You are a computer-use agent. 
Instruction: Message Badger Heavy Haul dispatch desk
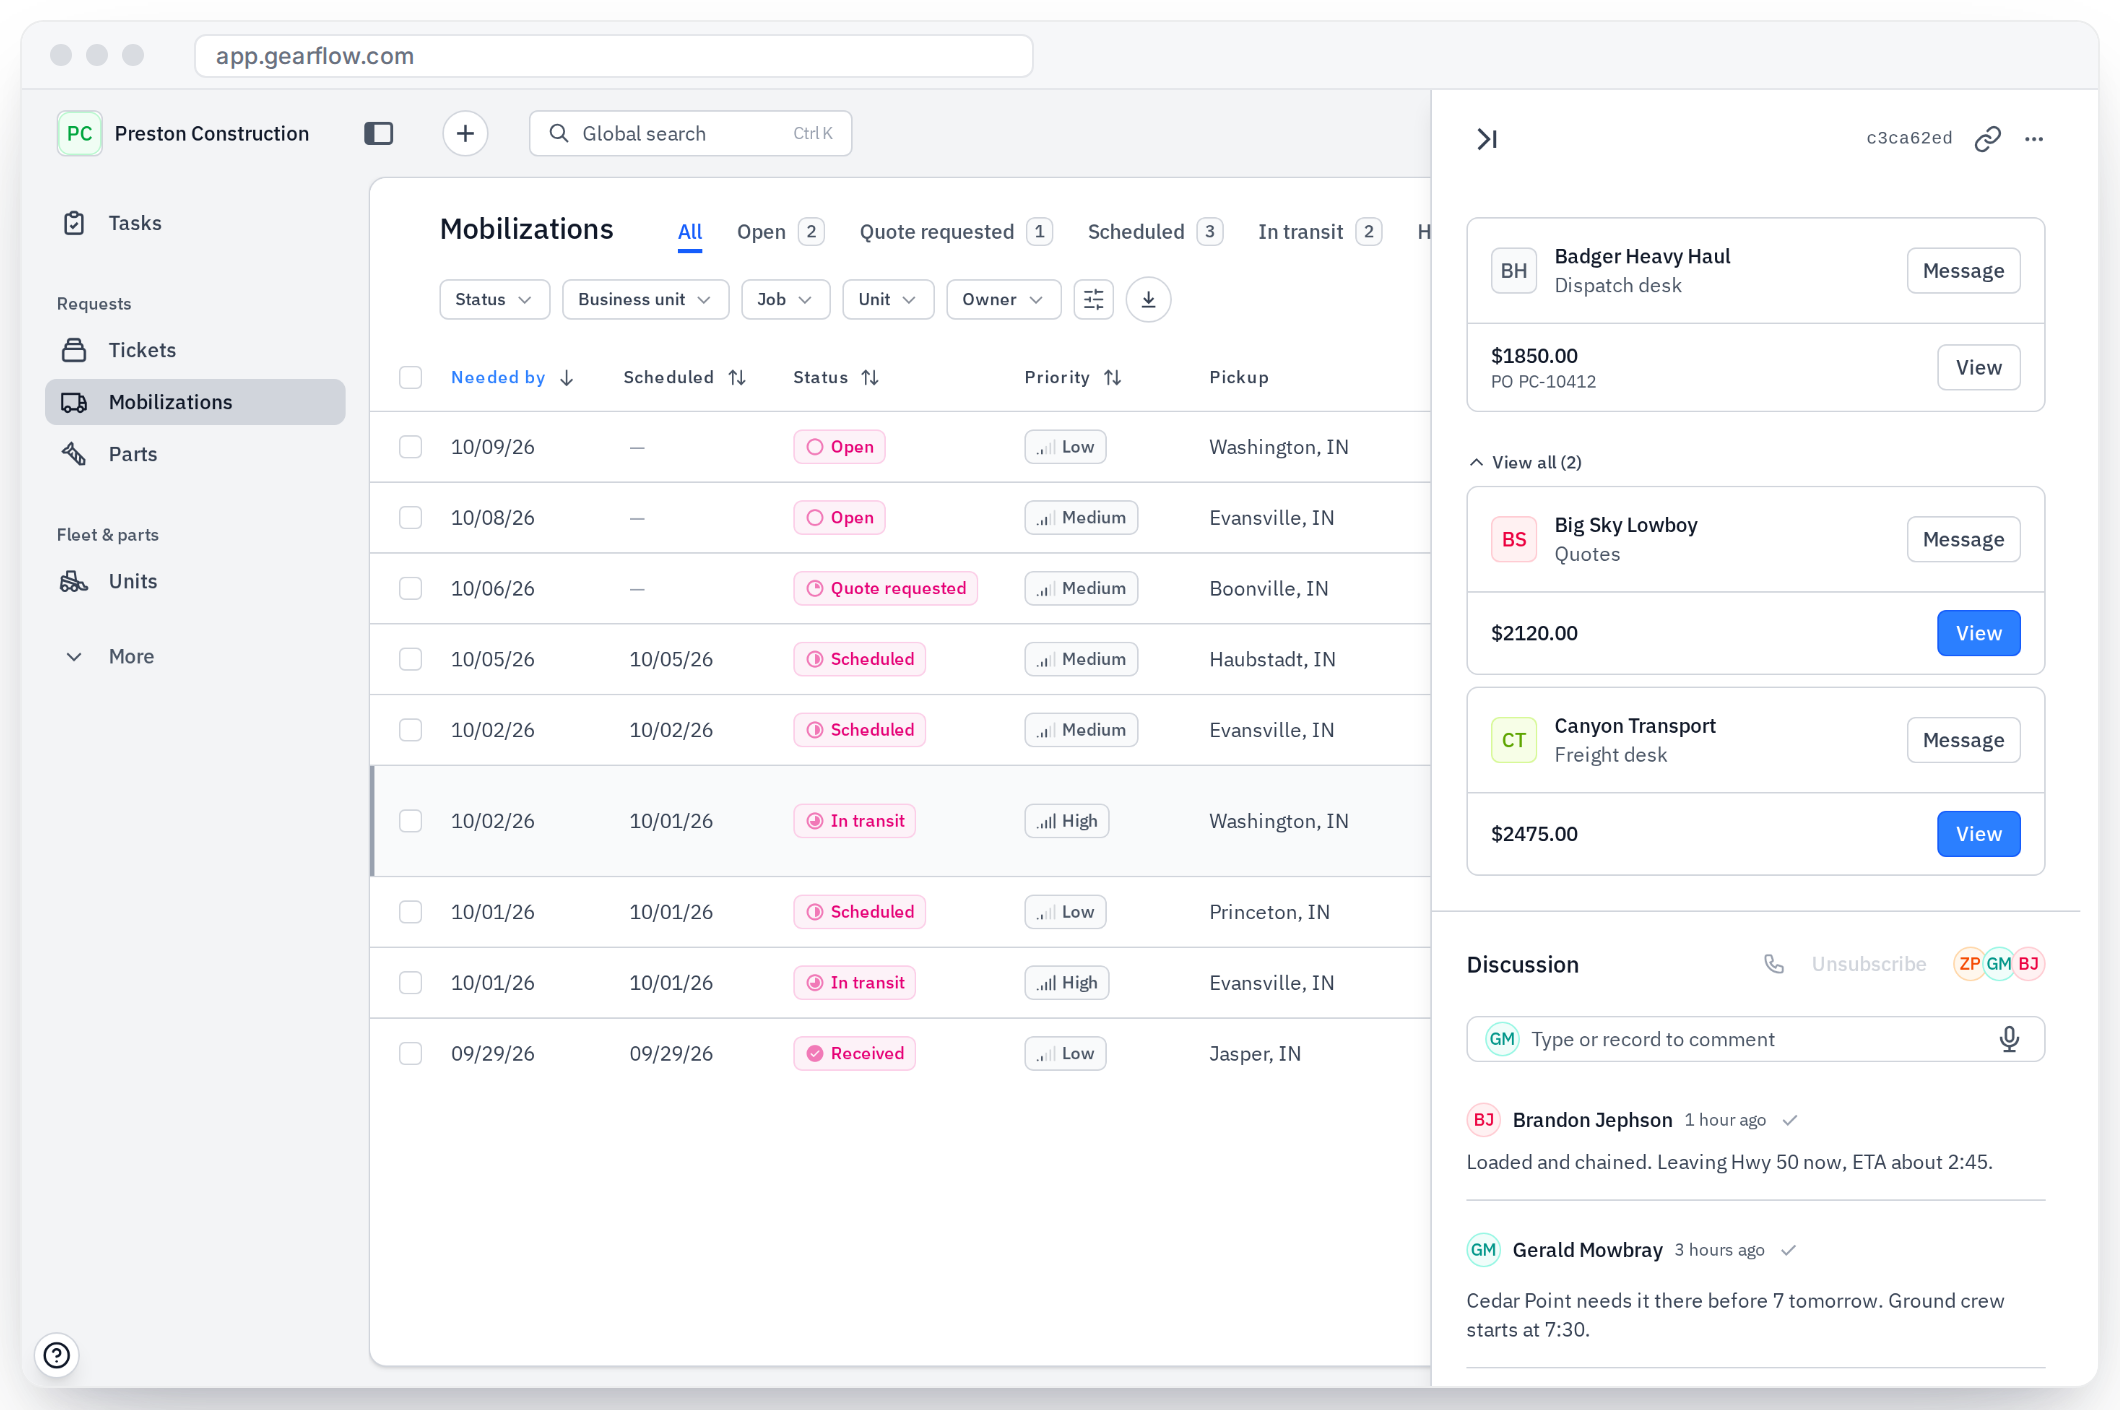click(1963, 270)
